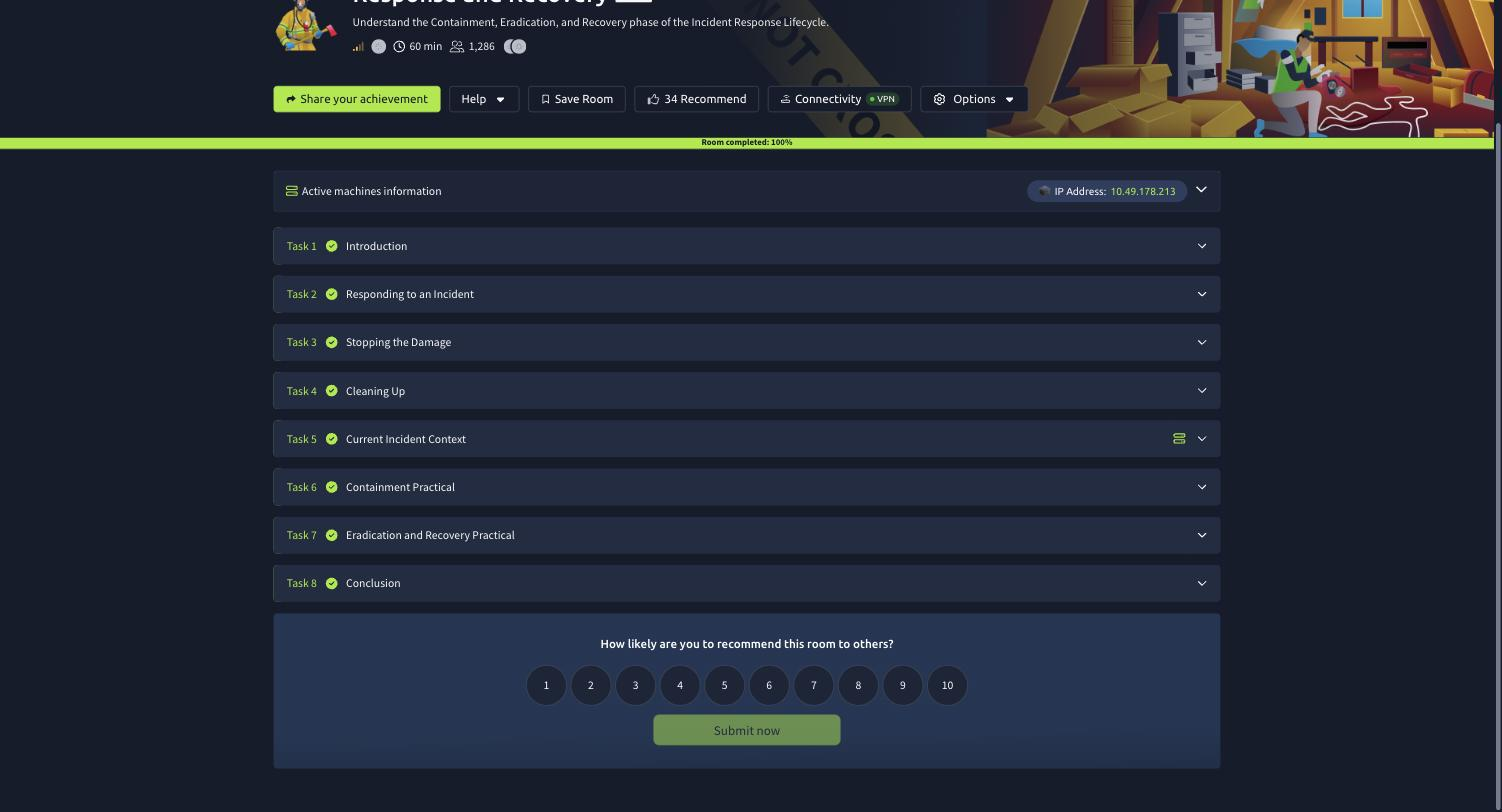This screenshot has height=812, width=1502.
Task: Open Task 6 Containment Practical row
Action: (747, 487)
